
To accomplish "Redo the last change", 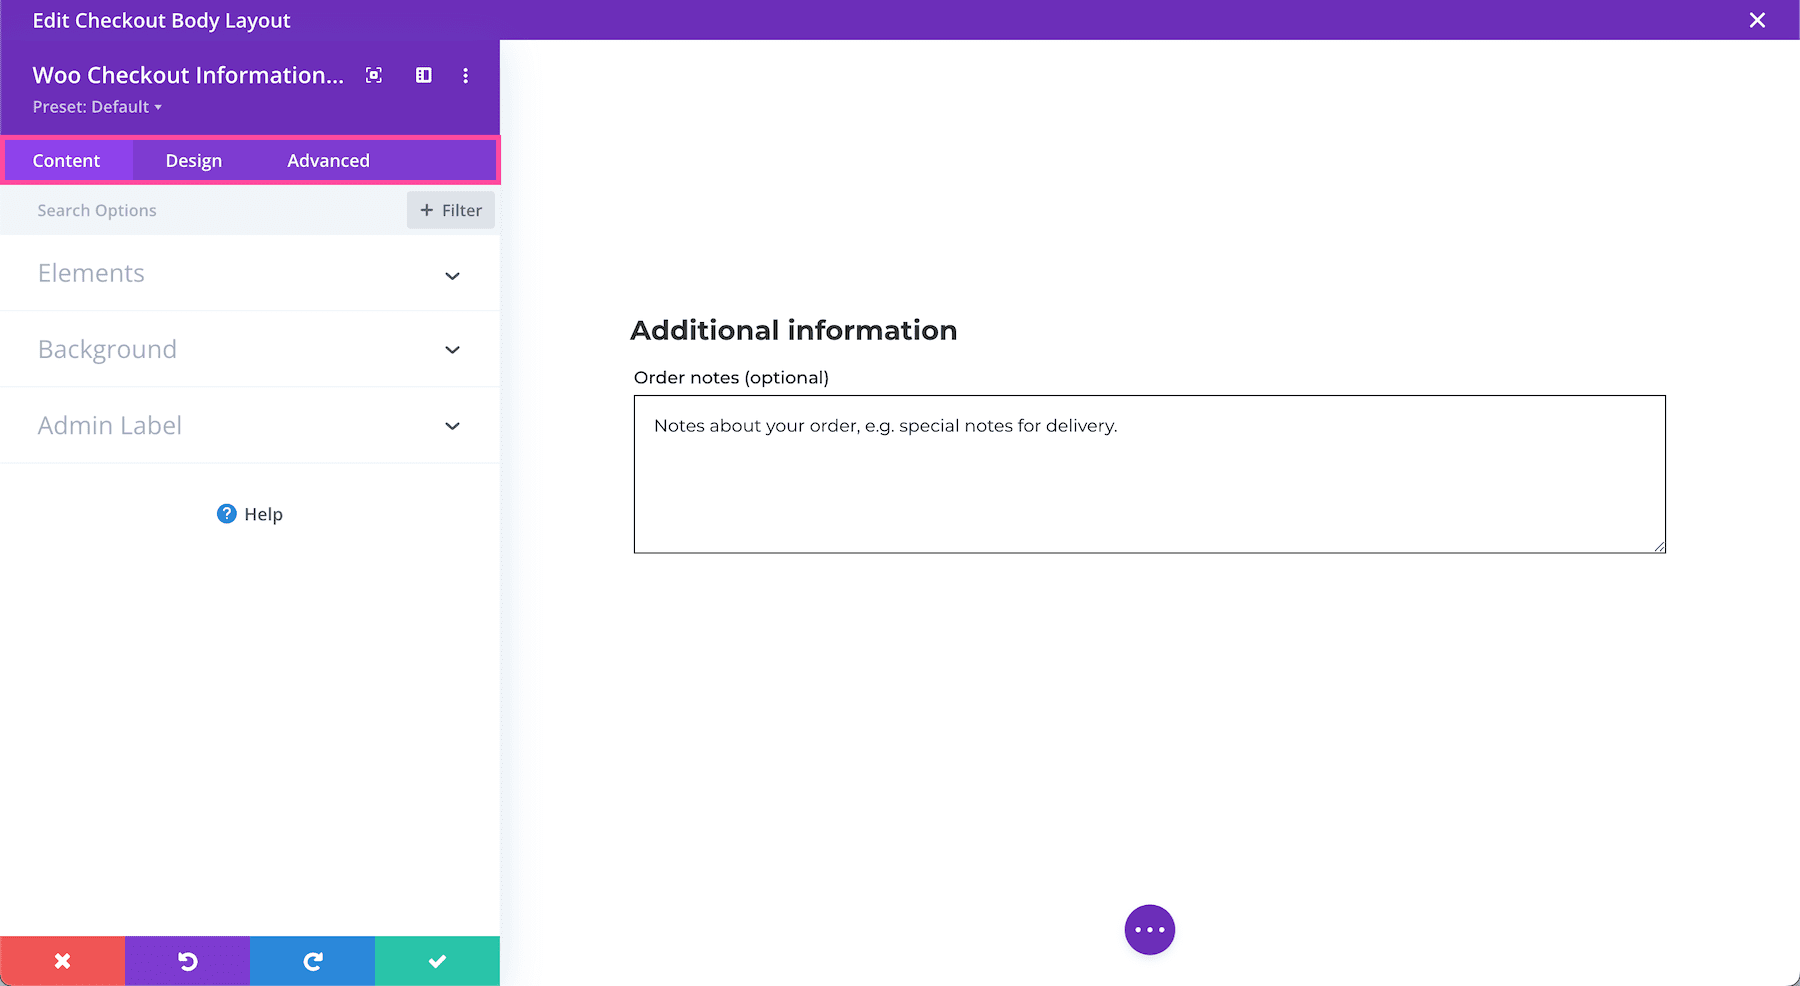I will 312,961.
